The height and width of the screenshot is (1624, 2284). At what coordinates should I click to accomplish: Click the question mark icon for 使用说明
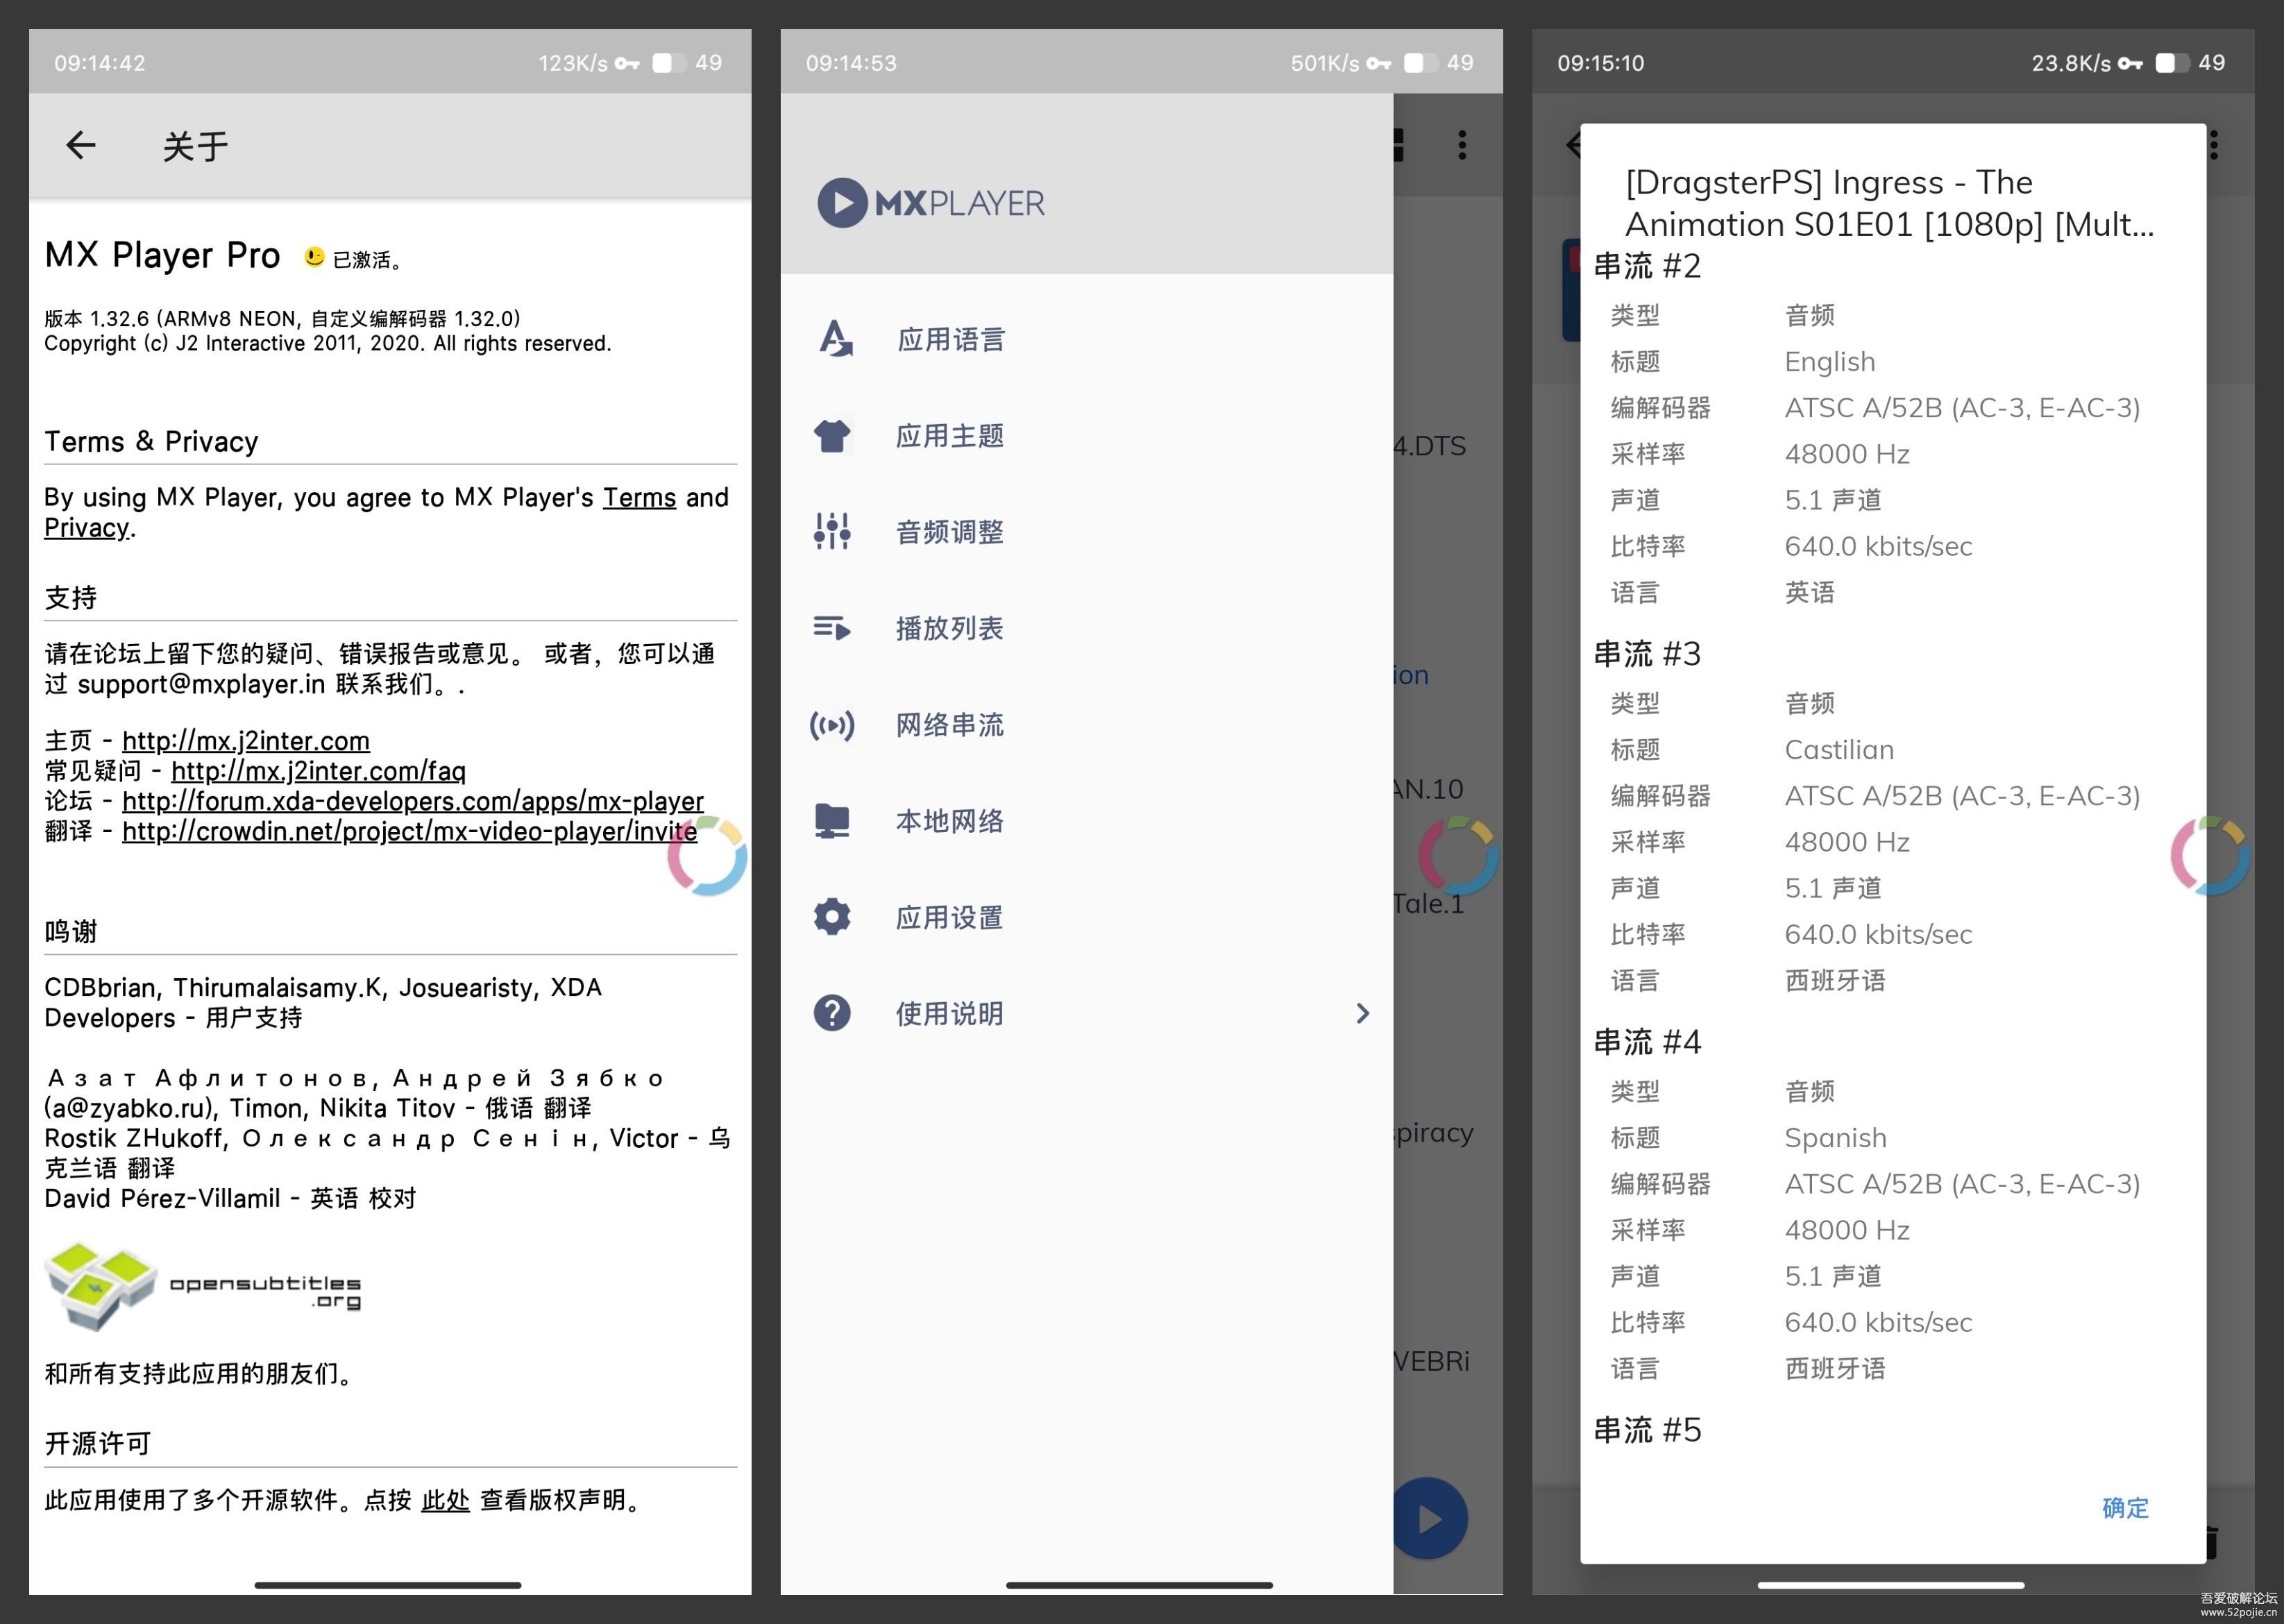tap(832, 1013)
